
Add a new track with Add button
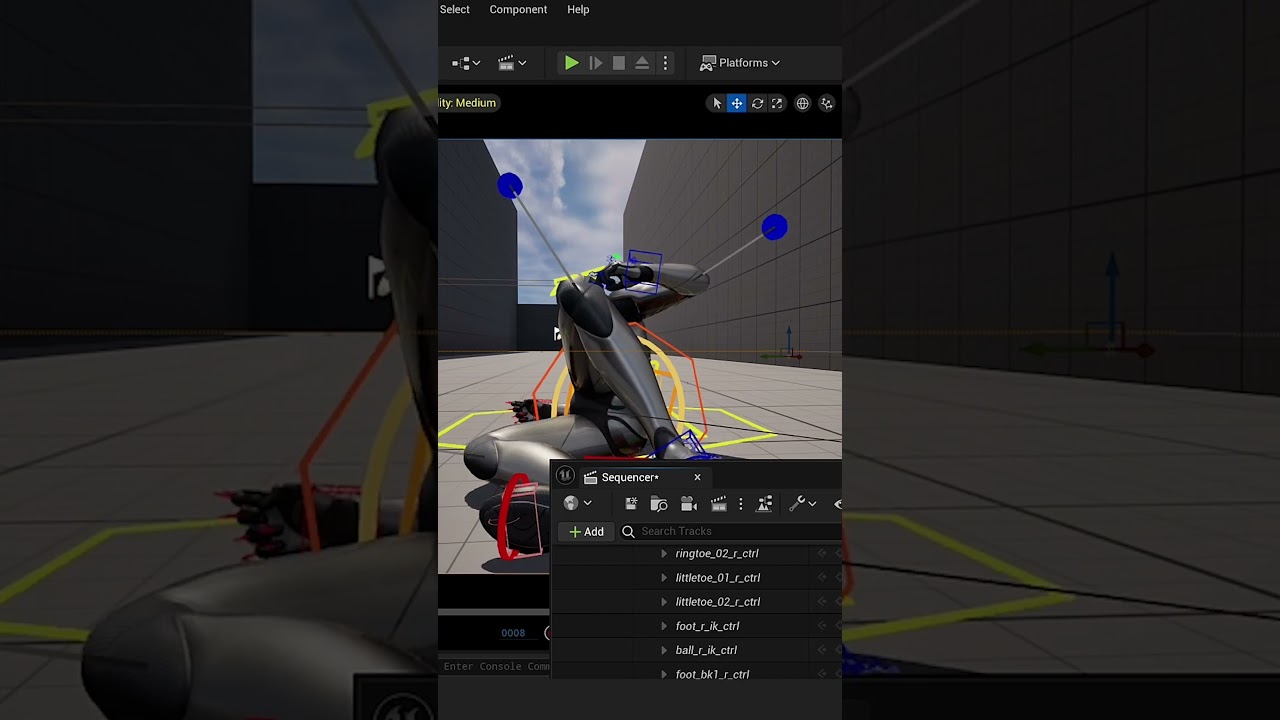click(x=586, y=532)
